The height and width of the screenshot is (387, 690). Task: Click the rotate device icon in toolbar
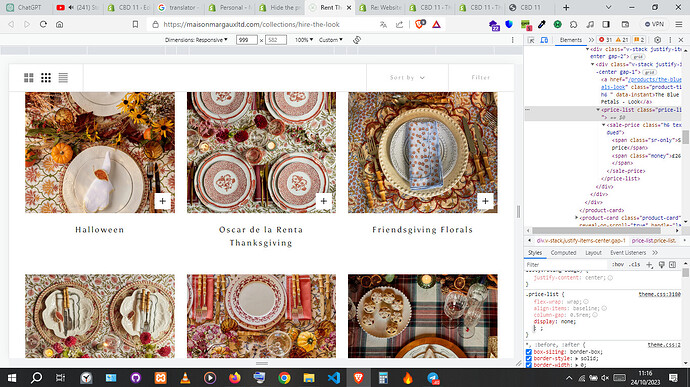[357, 40]
